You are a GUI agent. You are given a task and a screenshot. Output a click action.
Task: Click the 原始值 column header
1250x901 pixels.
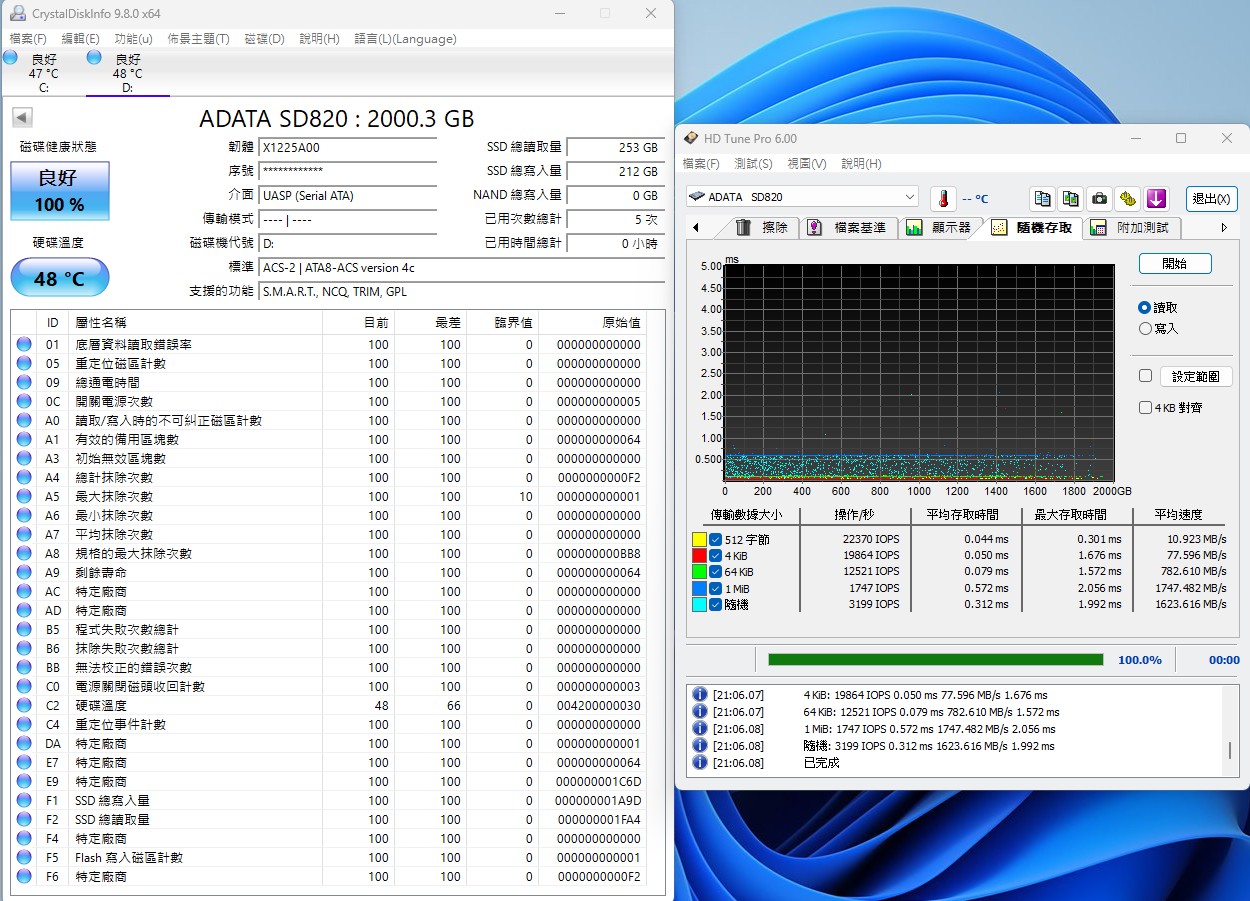[x=620, y=322]
